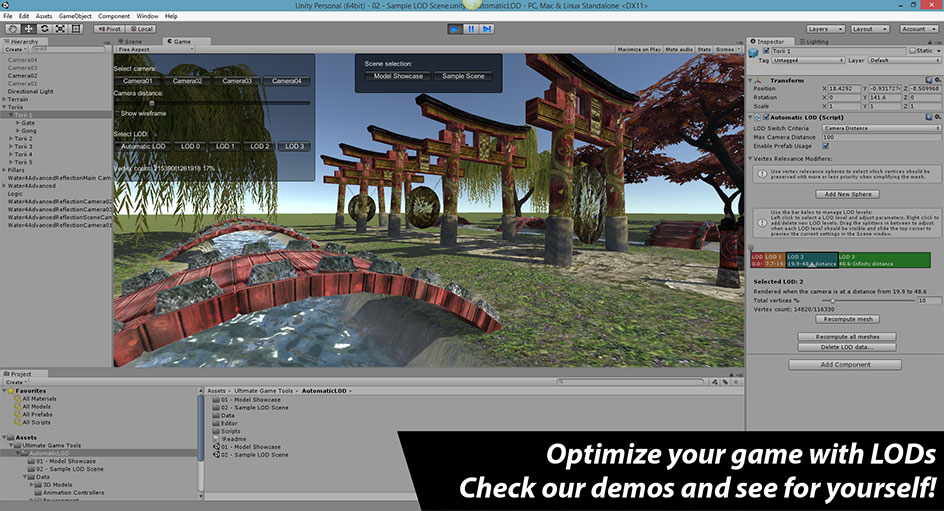The height and width of the screenshot is (511, 944).
Task: Expand the Terrain item in Hierarchy
Action: click(x=4, y=99)
